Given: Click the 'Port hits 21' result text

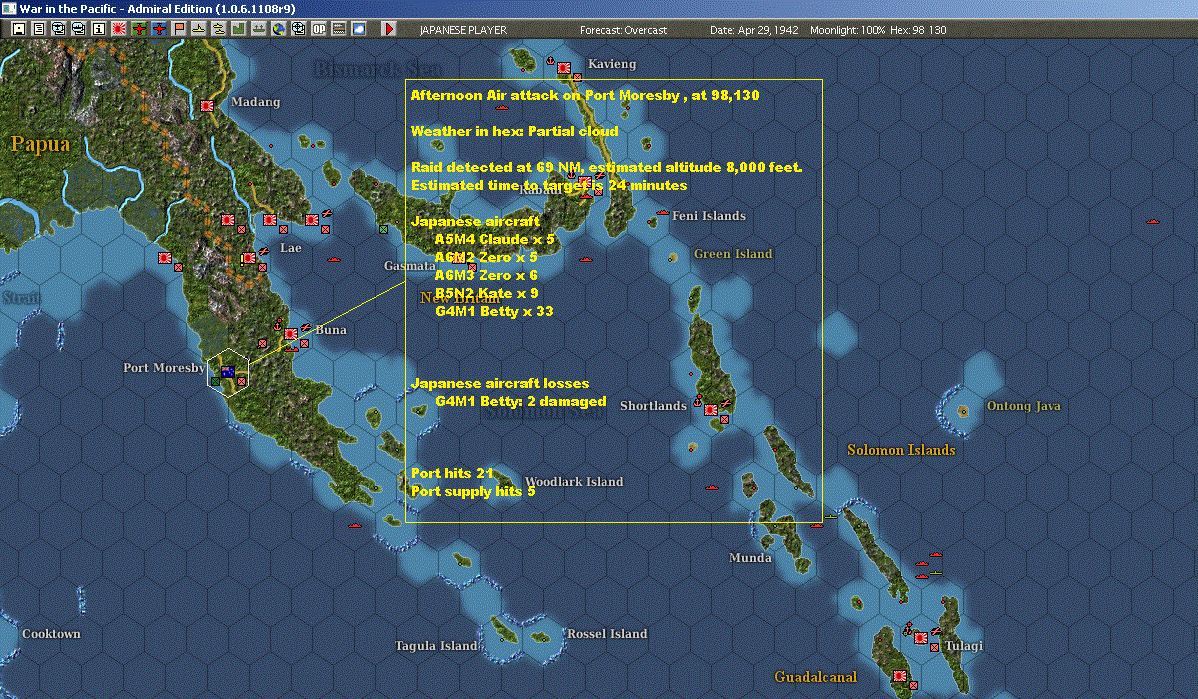Looking at the screenshot, I should click(x=452, y=473).
